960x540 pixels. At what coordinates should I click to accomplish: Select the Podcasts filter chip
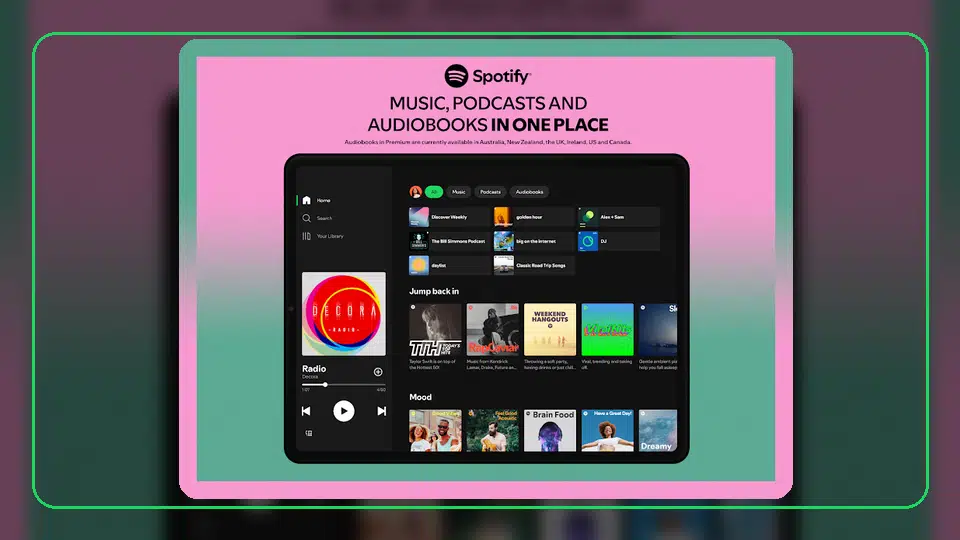[x=490, y=192]
